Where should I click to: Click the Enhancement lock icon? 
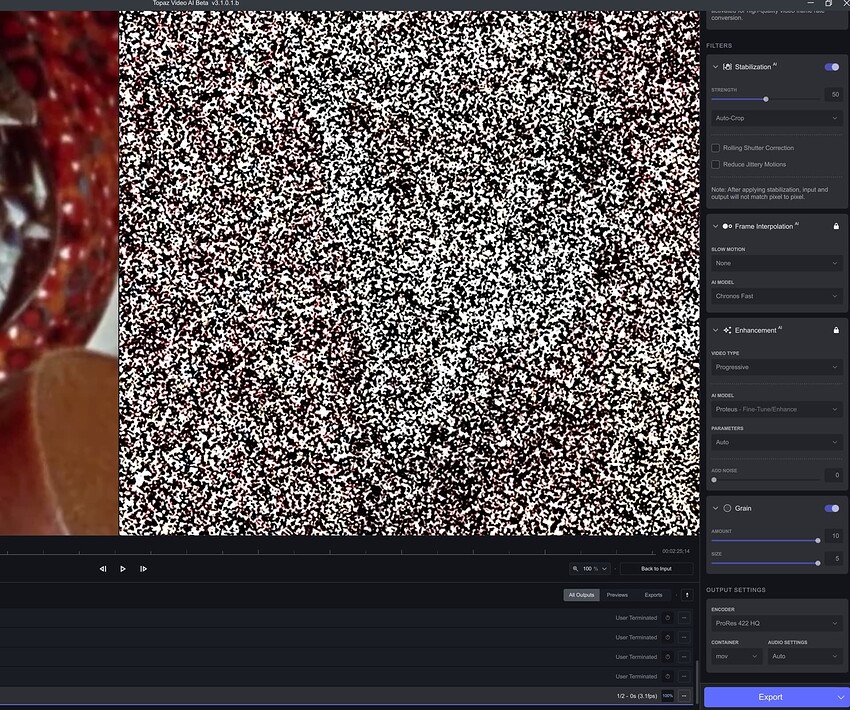pyautogui.click(x=836, y=330)
